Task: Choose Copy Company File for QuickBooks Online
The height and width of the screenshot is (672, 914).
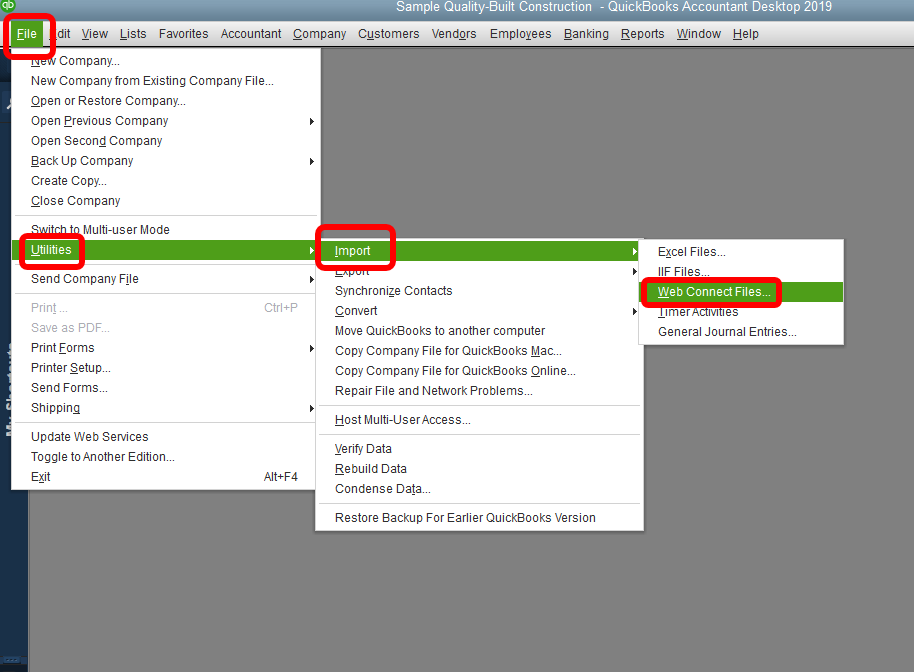Action: tap(455, 371)
